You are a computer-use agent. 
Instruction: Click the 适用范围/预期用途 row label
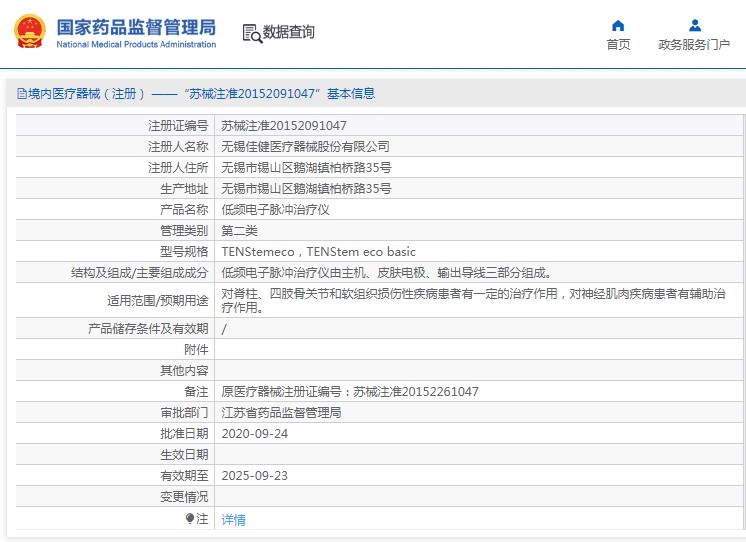[157, 300]
